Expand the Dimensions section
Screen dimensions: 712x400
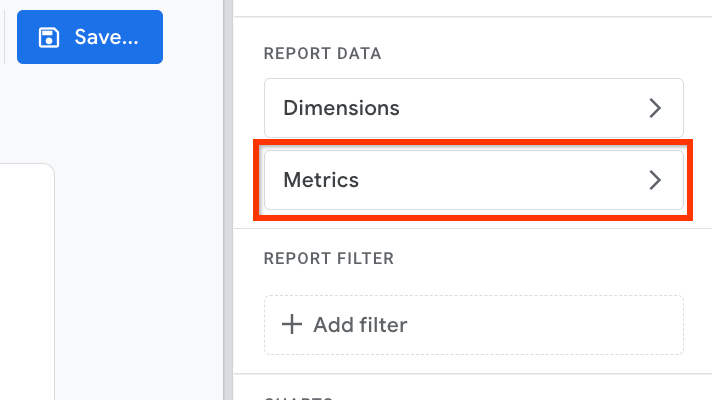pos(474,108)
